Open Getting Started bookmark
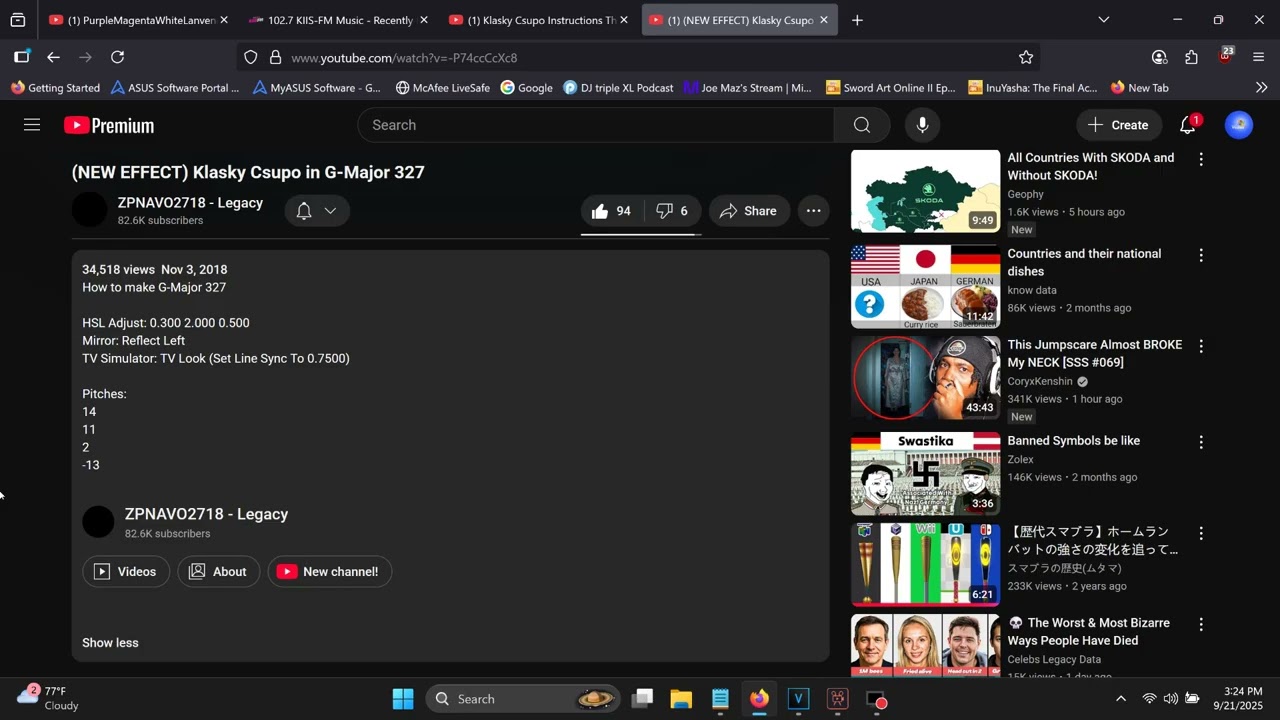Viewport: 1280px width, 720px height. [55, 88]
